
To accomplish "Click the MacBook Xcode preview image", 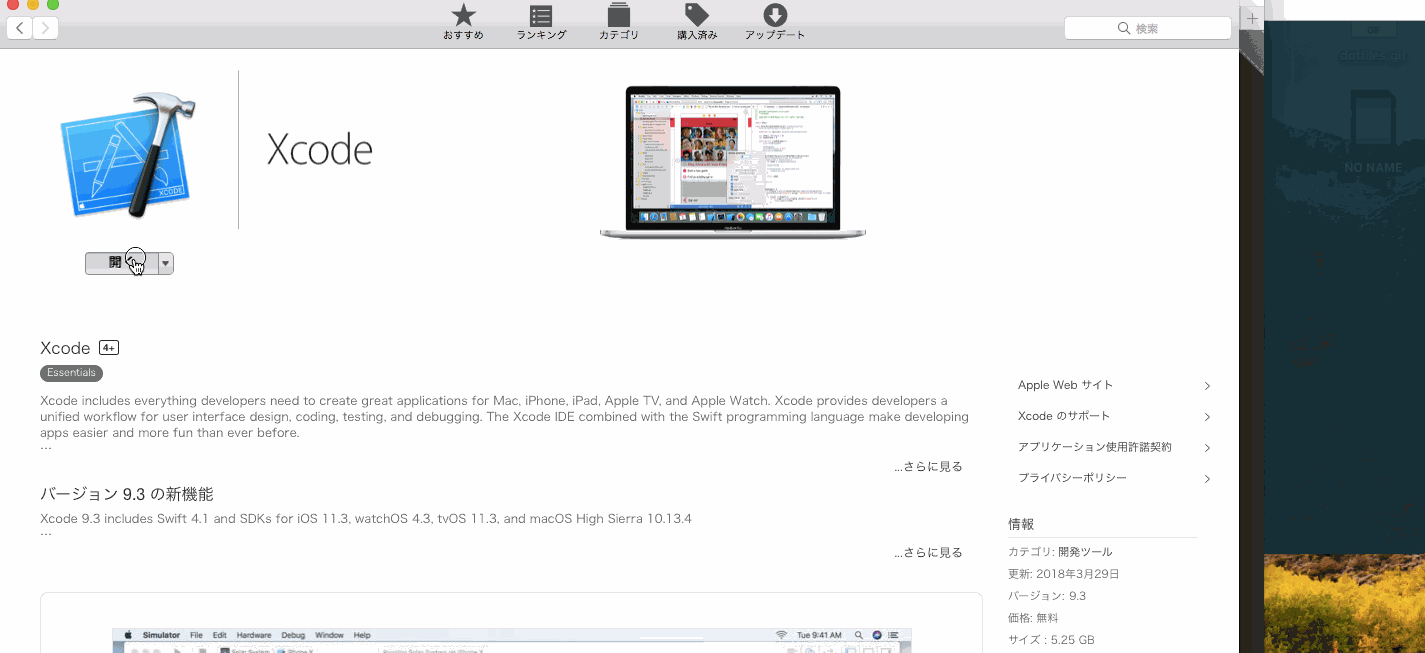I will [x=733, y=162].
